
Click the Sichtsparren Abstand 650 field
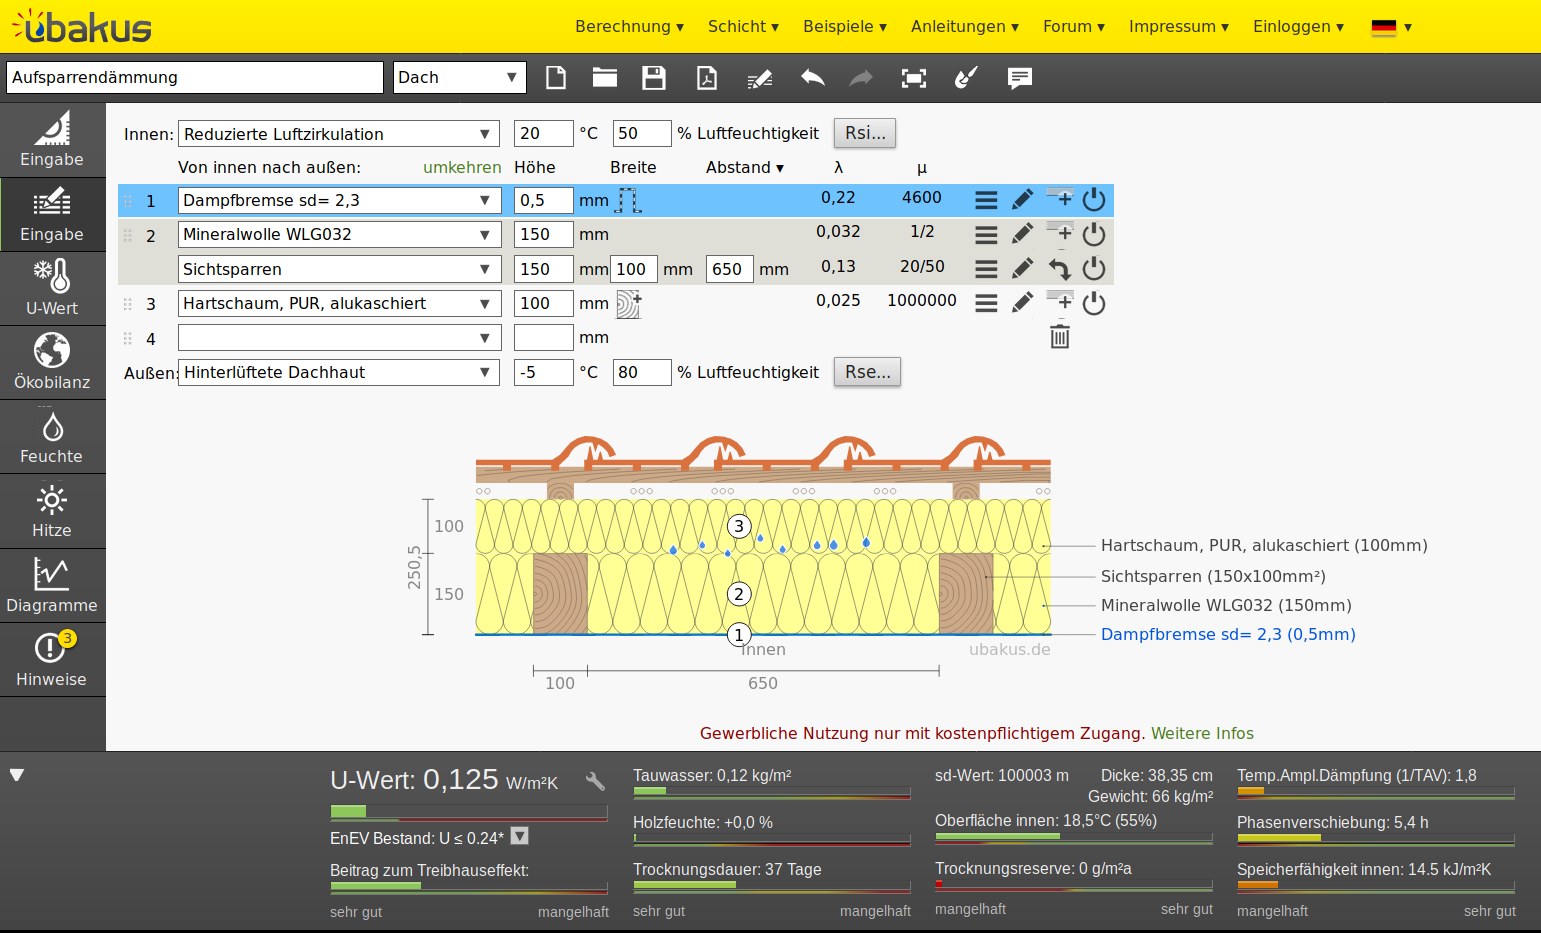729,269
